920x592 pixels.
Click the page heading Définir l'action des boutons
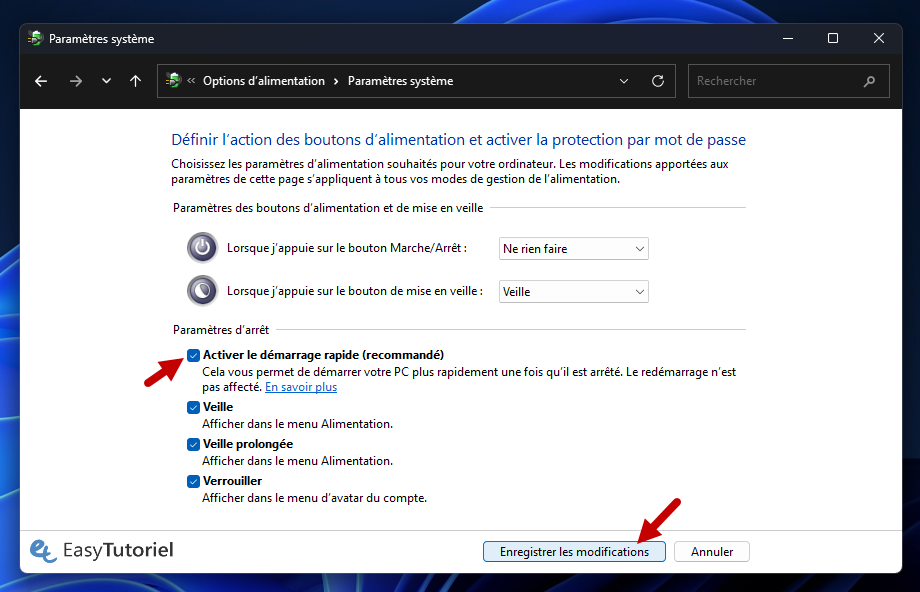pos(458,140)
